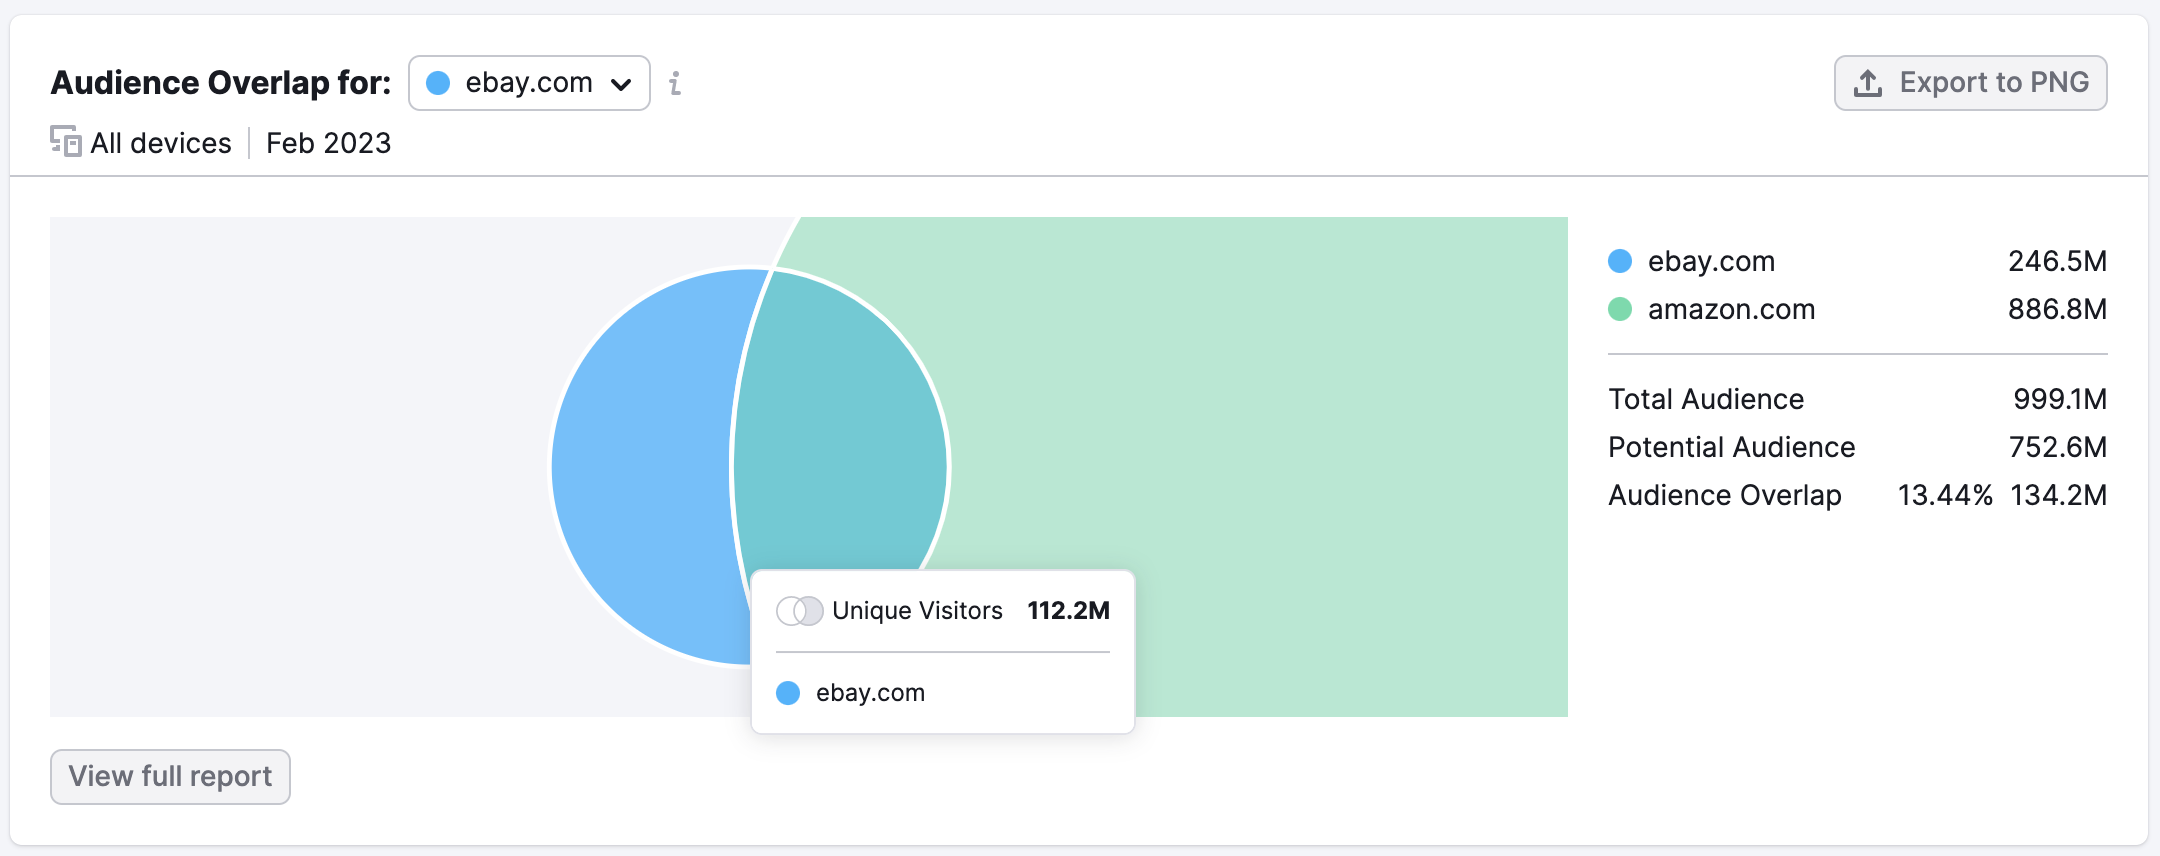Click the Audience Overlap label in stats
This screenshot has width=2160, height=856.
(1724, 495)
